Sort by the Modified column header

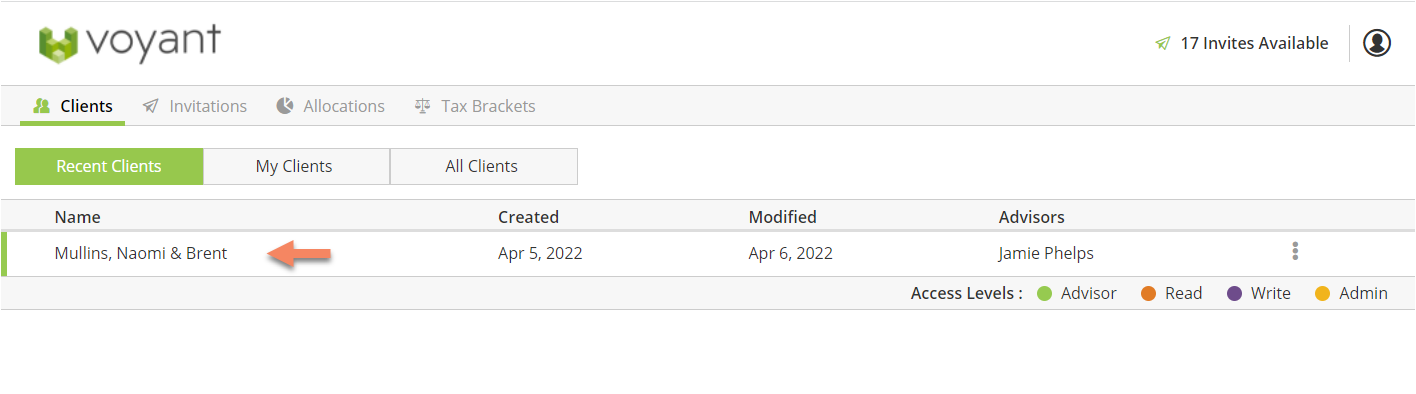click(x=782, y=217)
